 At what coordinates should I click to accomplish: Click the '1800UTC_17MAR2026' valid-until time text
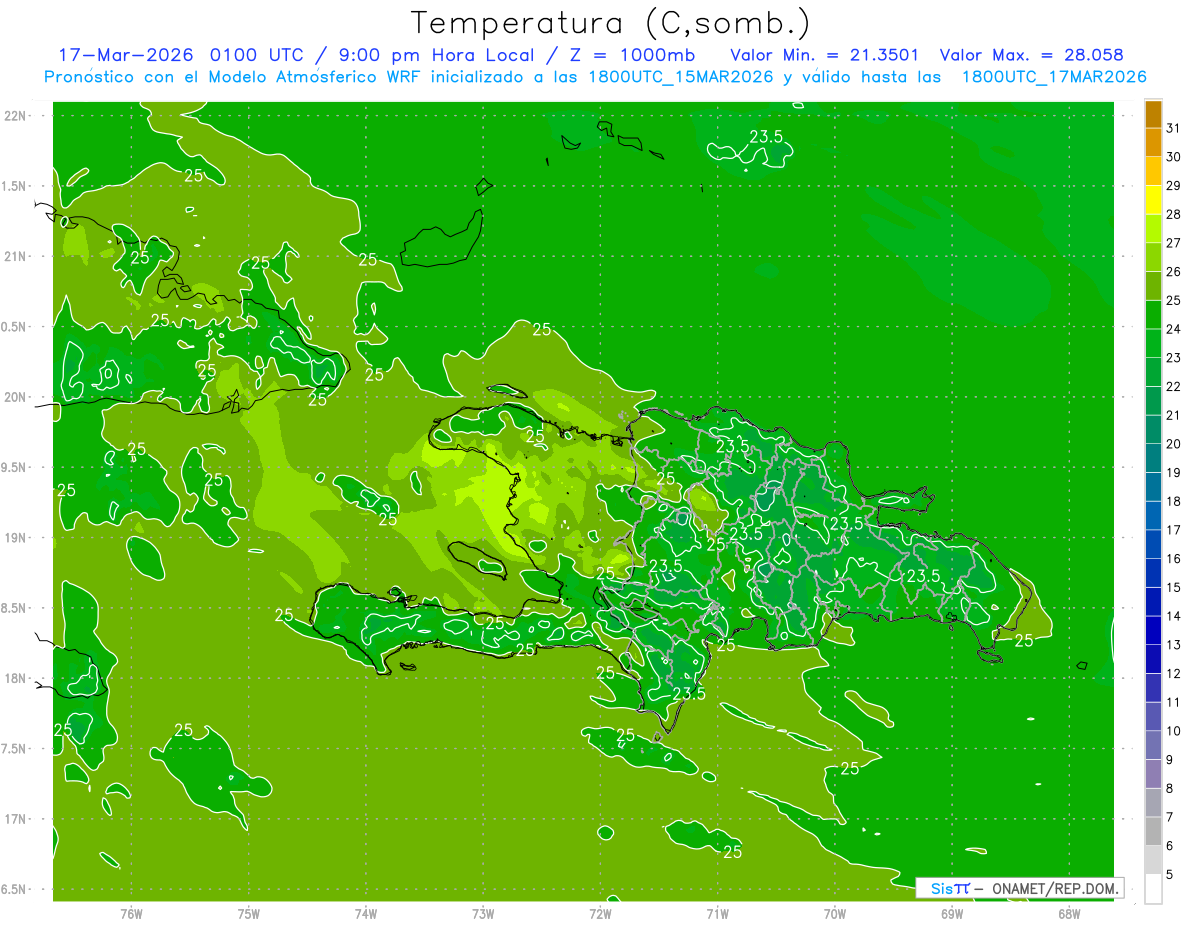(x=1054, y=77)
